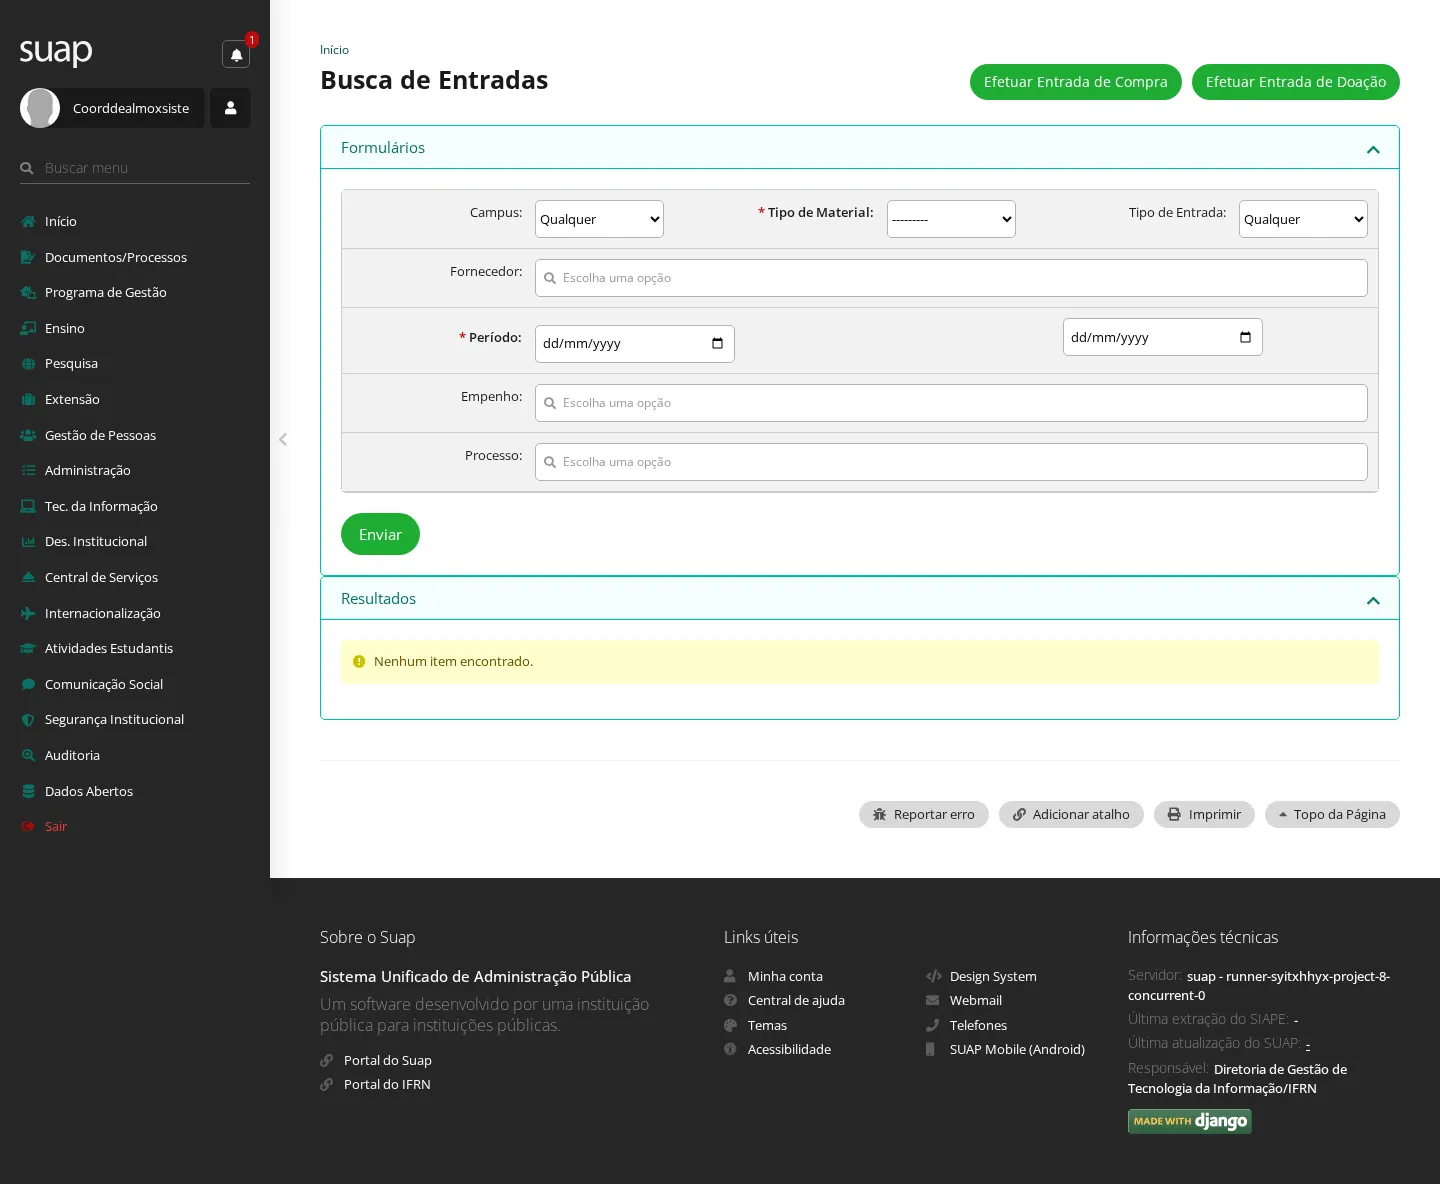Click the Empenho selection field

(x=951, y=403)
